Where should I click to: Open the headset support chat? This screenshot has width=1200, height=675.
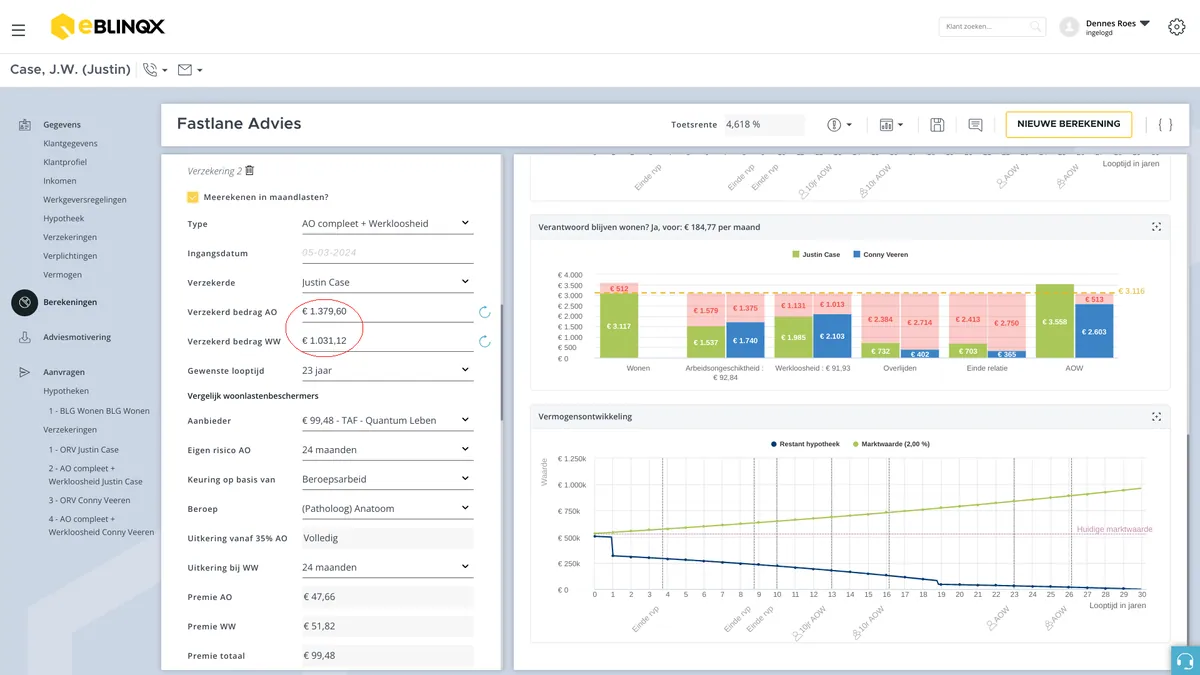tap(1185, 661)
